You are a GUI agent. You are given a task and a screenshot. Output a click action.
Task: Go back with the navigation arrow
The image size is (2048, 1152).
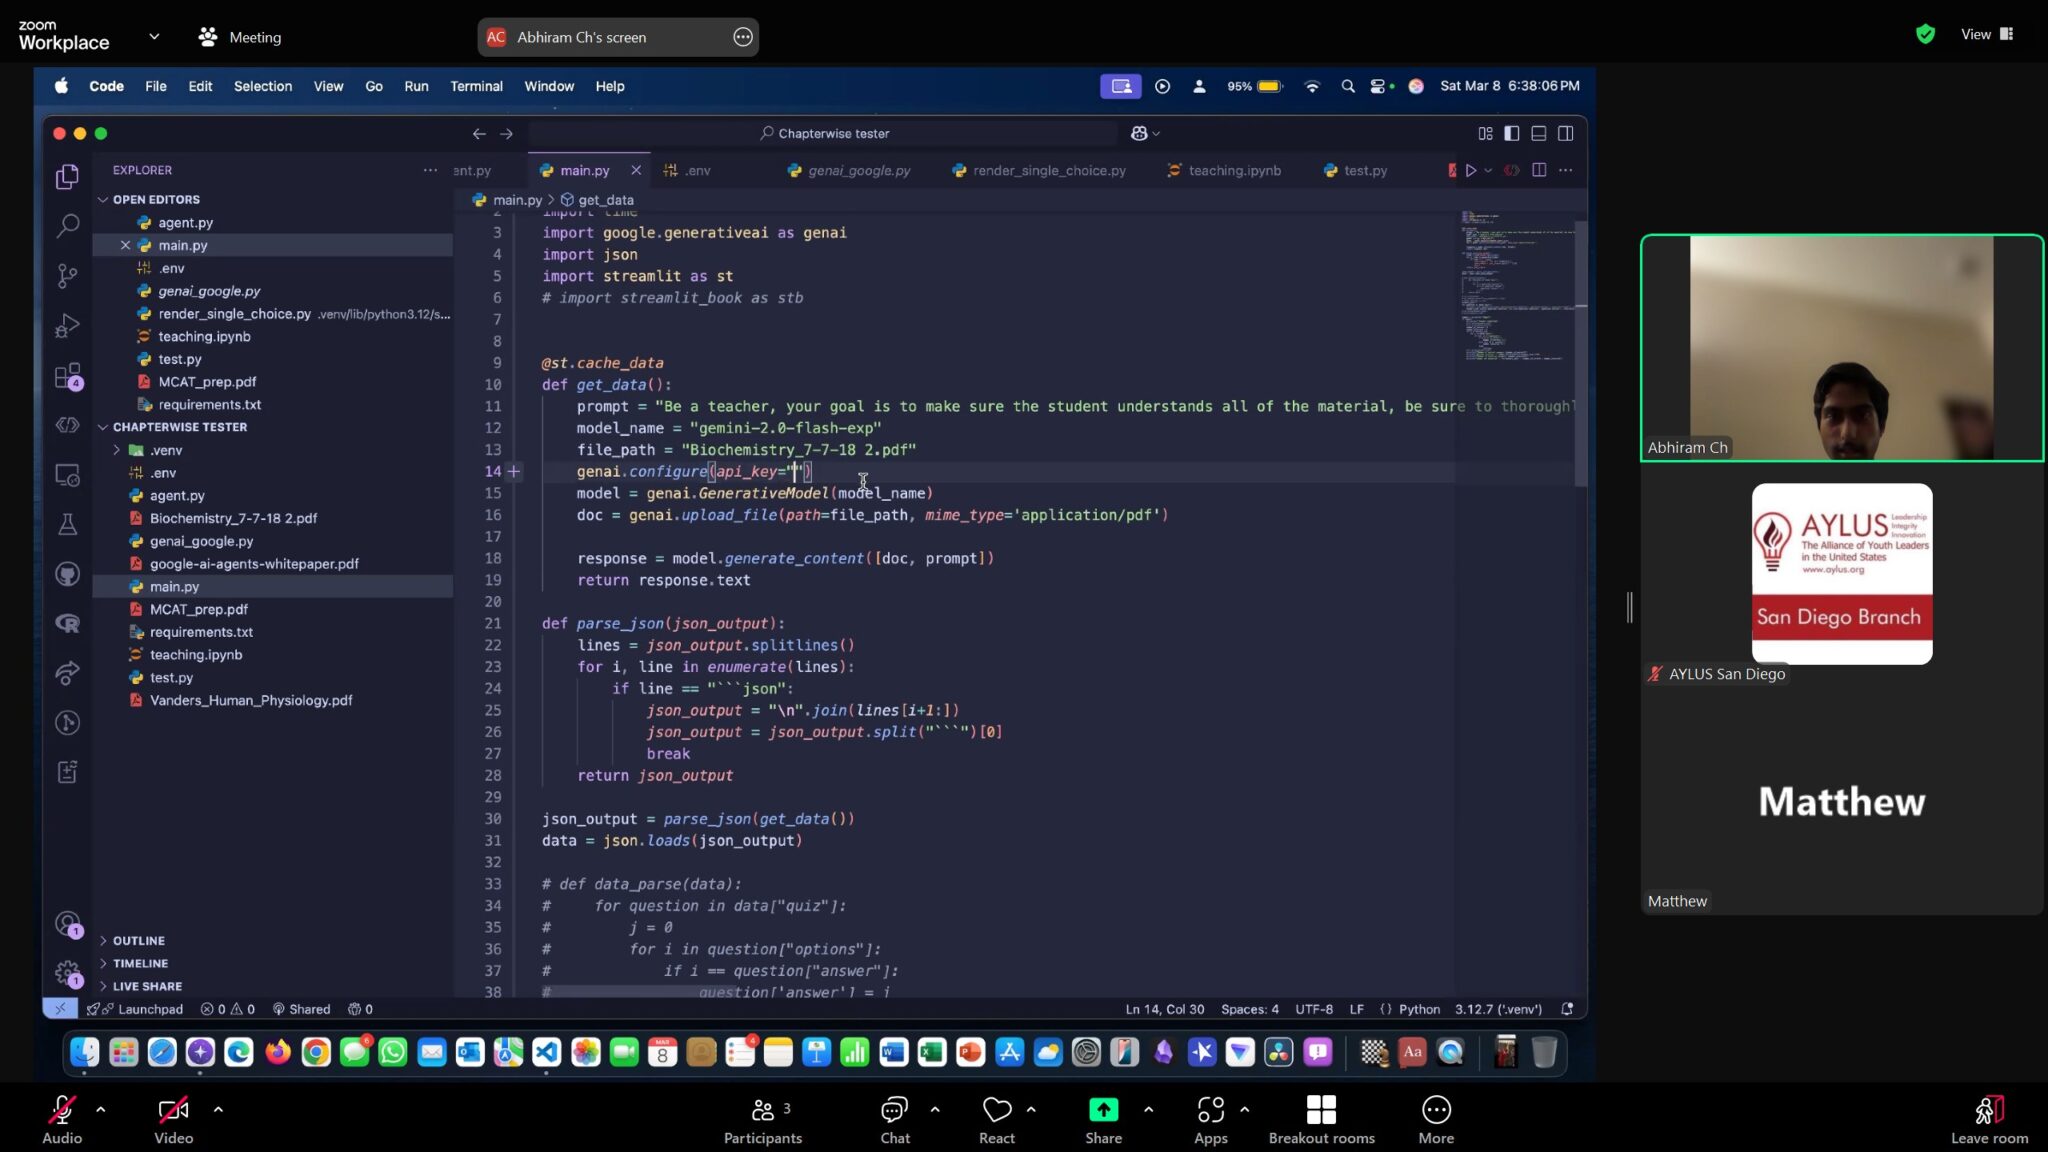[x=479, y=133]
